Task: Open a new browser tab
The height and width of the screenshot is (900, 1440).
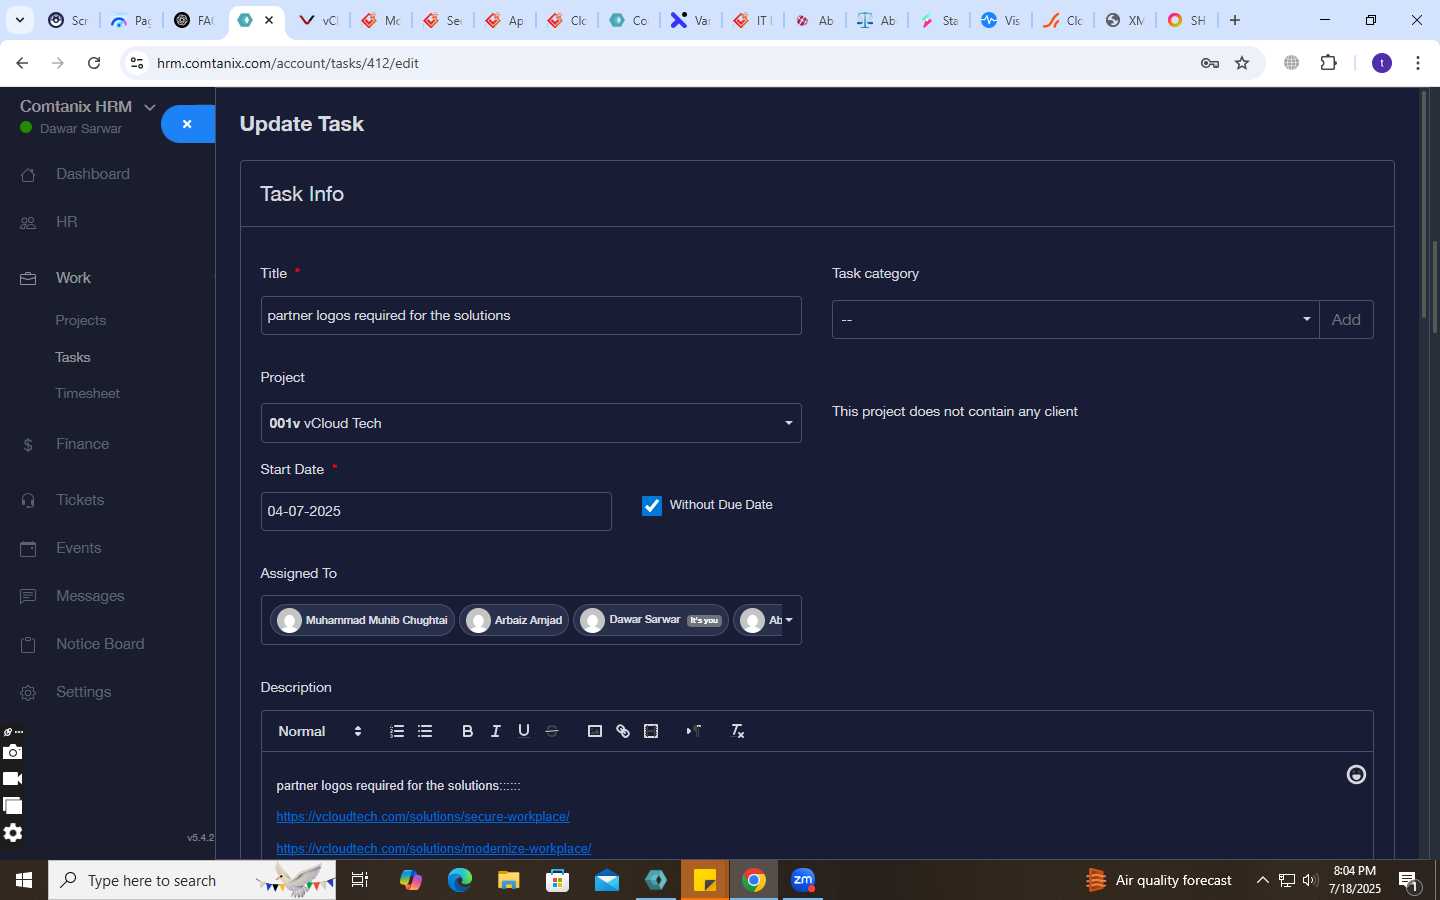Action: [x=1235, y=20]
